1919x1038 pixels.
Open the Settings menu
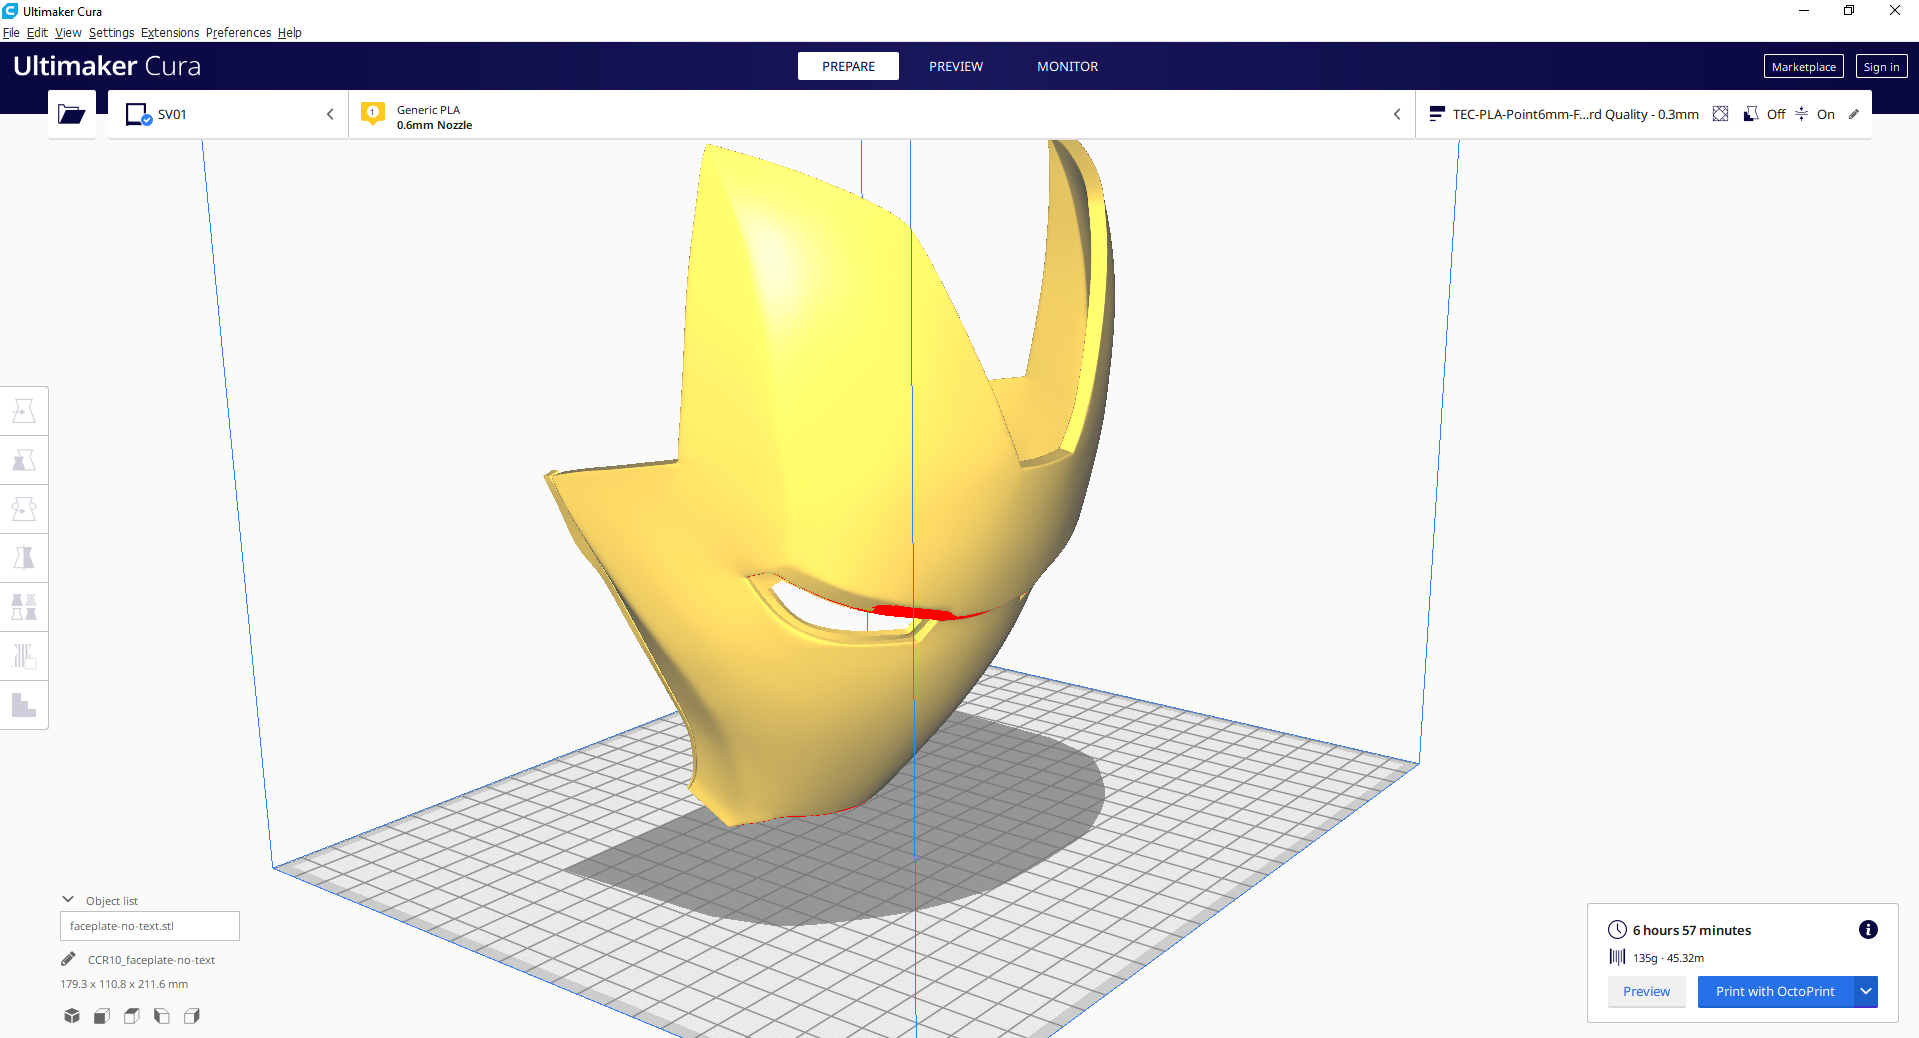click(x=111, y=32)
